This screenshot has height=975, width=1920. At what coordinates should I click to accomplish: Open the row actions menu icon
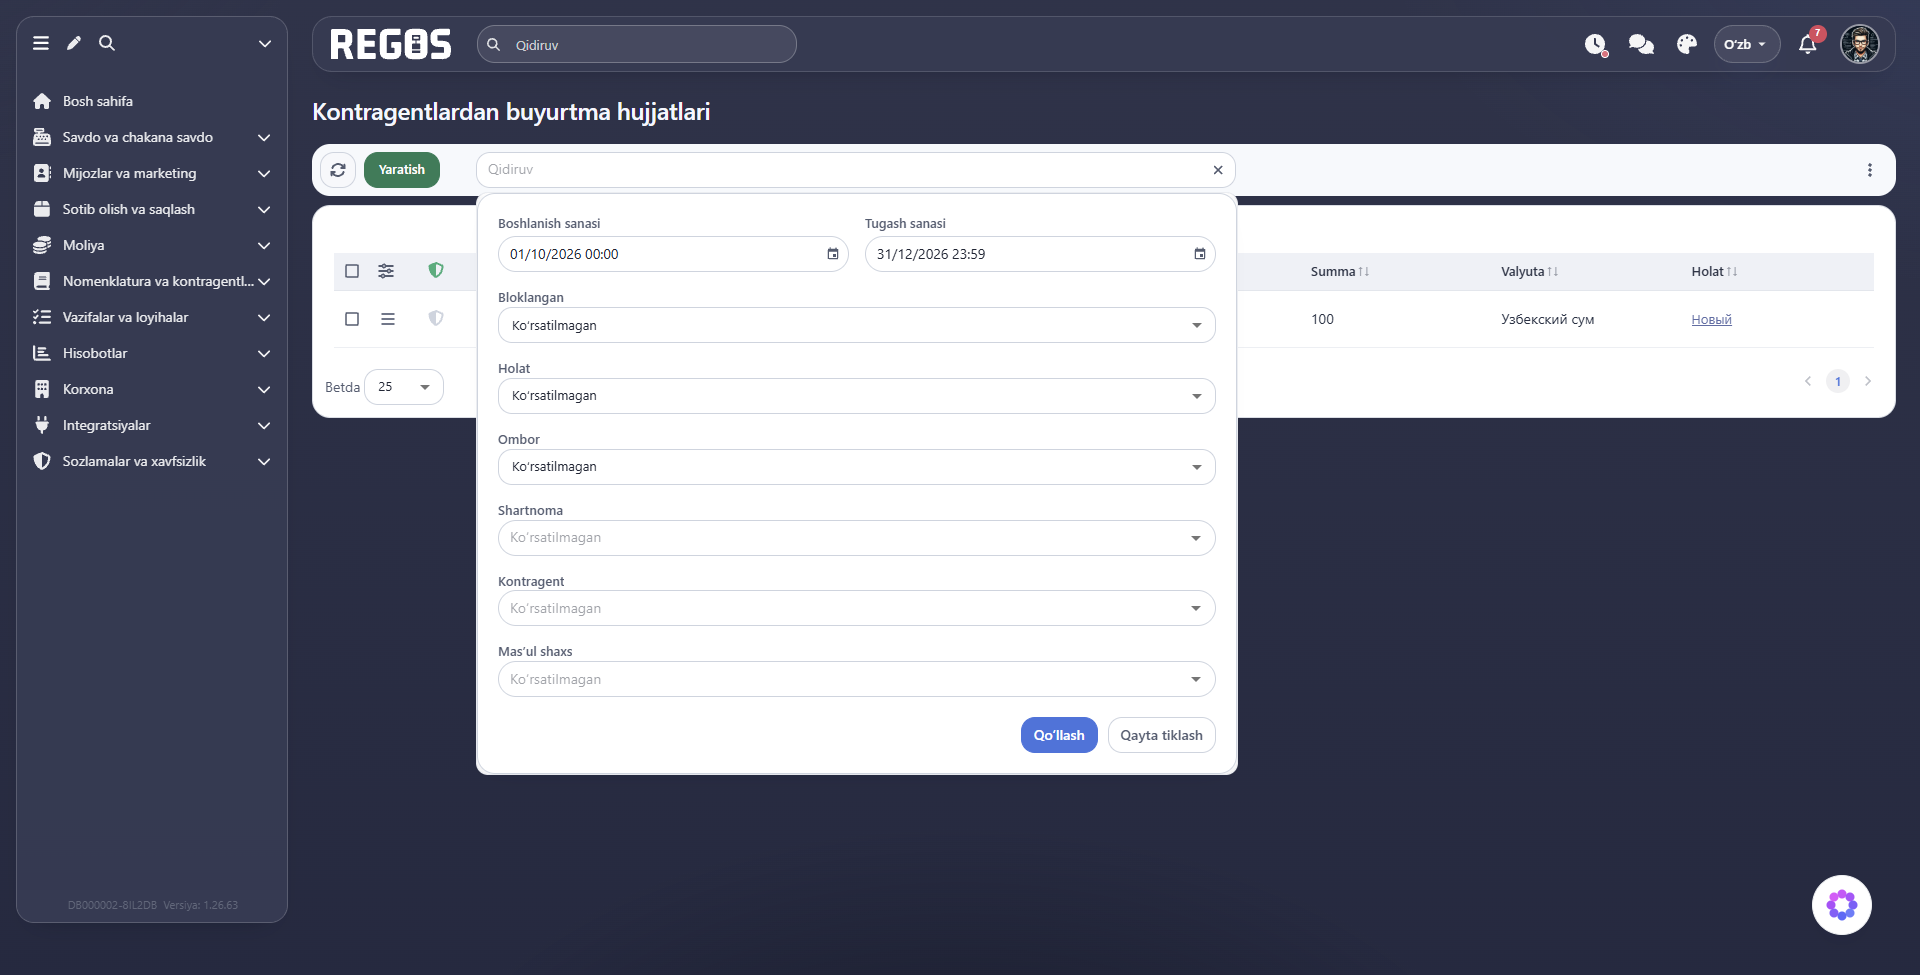[388, 319]
